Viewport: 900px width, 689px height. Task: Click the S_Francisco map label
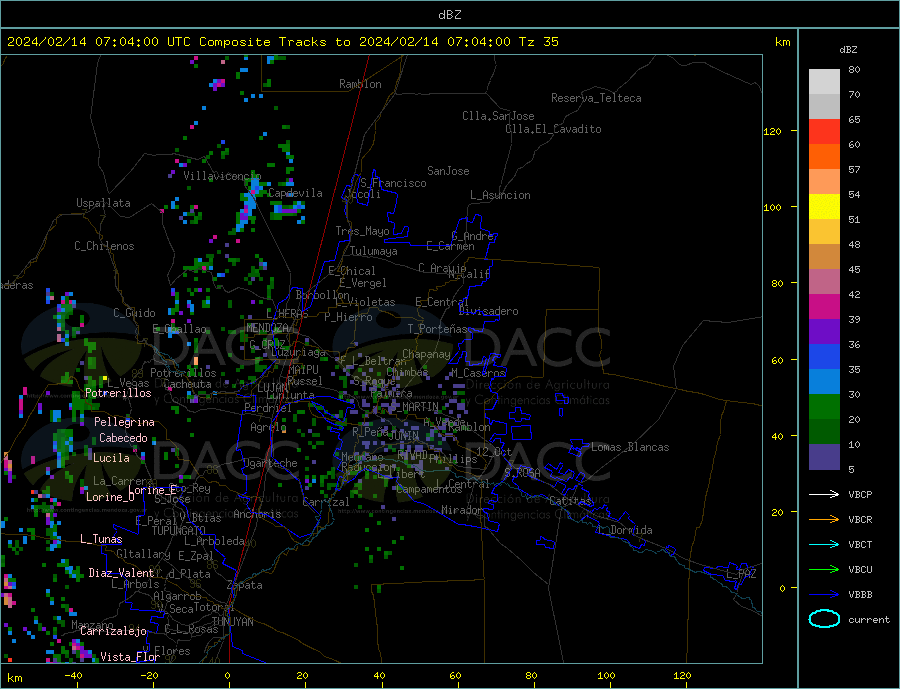point(393,183)
